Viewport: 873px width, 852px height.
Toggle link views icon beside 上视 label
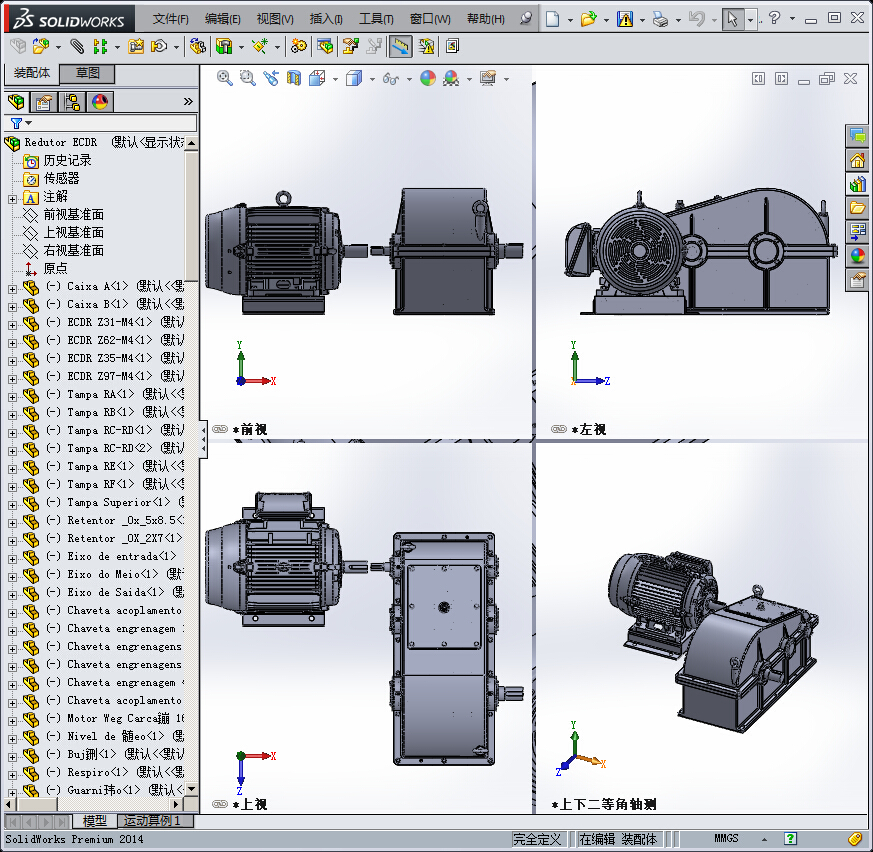(220, 804)
